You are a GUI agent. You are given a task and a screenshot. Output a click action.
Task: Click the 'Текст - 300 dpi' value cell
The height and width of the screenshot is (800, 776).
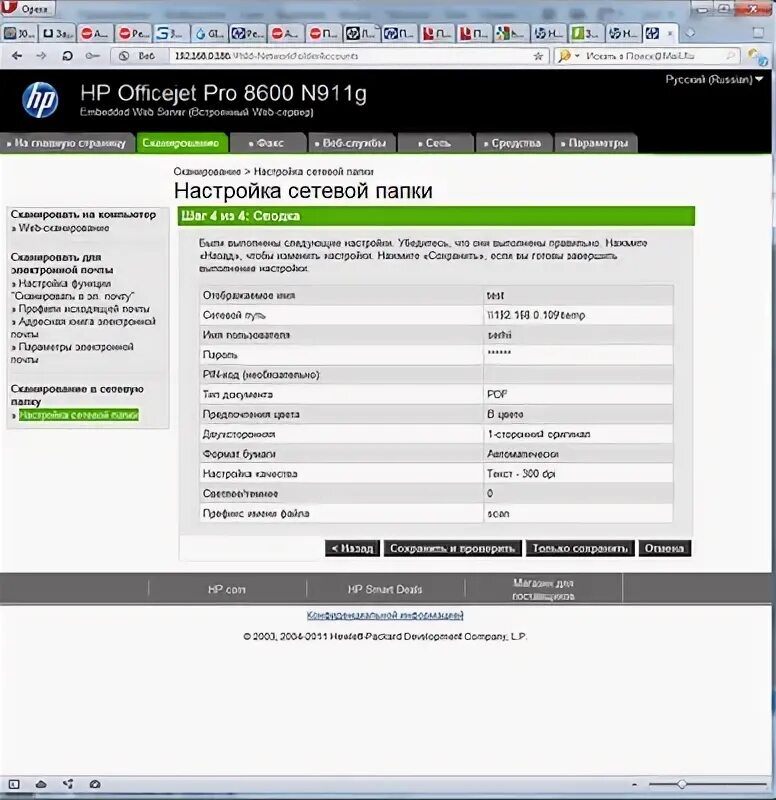(x=578, y=474)
